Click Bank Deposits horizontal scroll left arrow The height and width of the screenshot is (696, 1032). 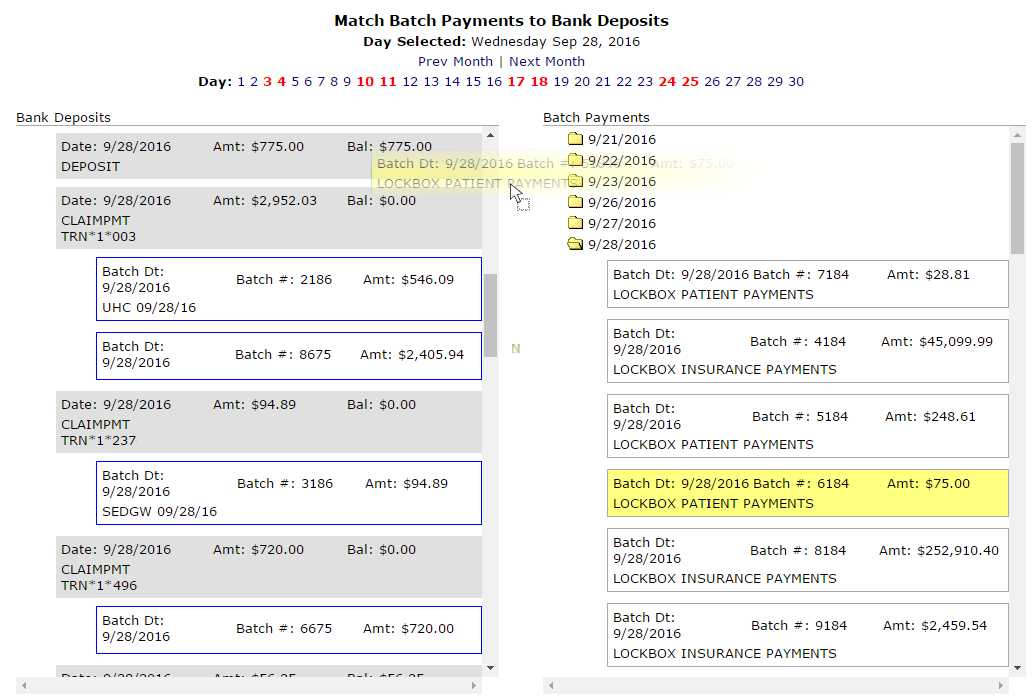(x=24, y=685)
